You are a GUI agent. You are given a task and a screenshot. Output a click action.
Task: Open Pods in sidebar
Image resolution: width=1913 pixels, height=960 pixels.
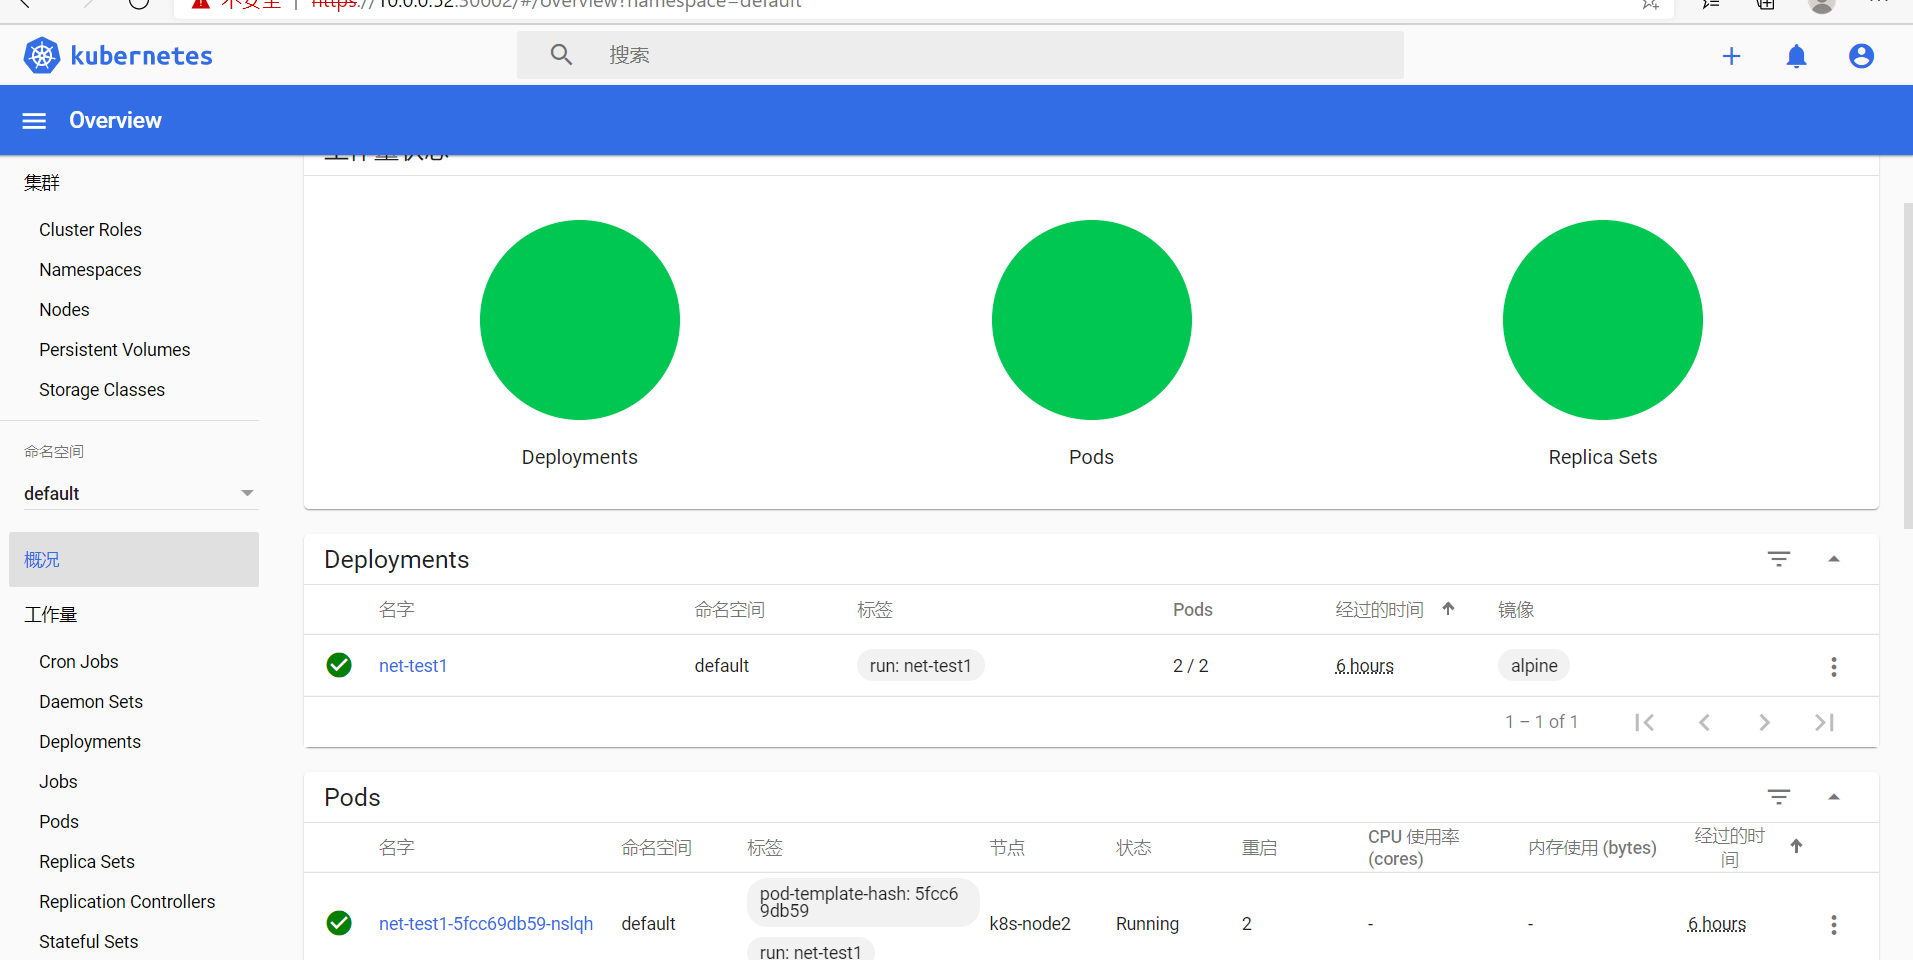click(59, 822)
